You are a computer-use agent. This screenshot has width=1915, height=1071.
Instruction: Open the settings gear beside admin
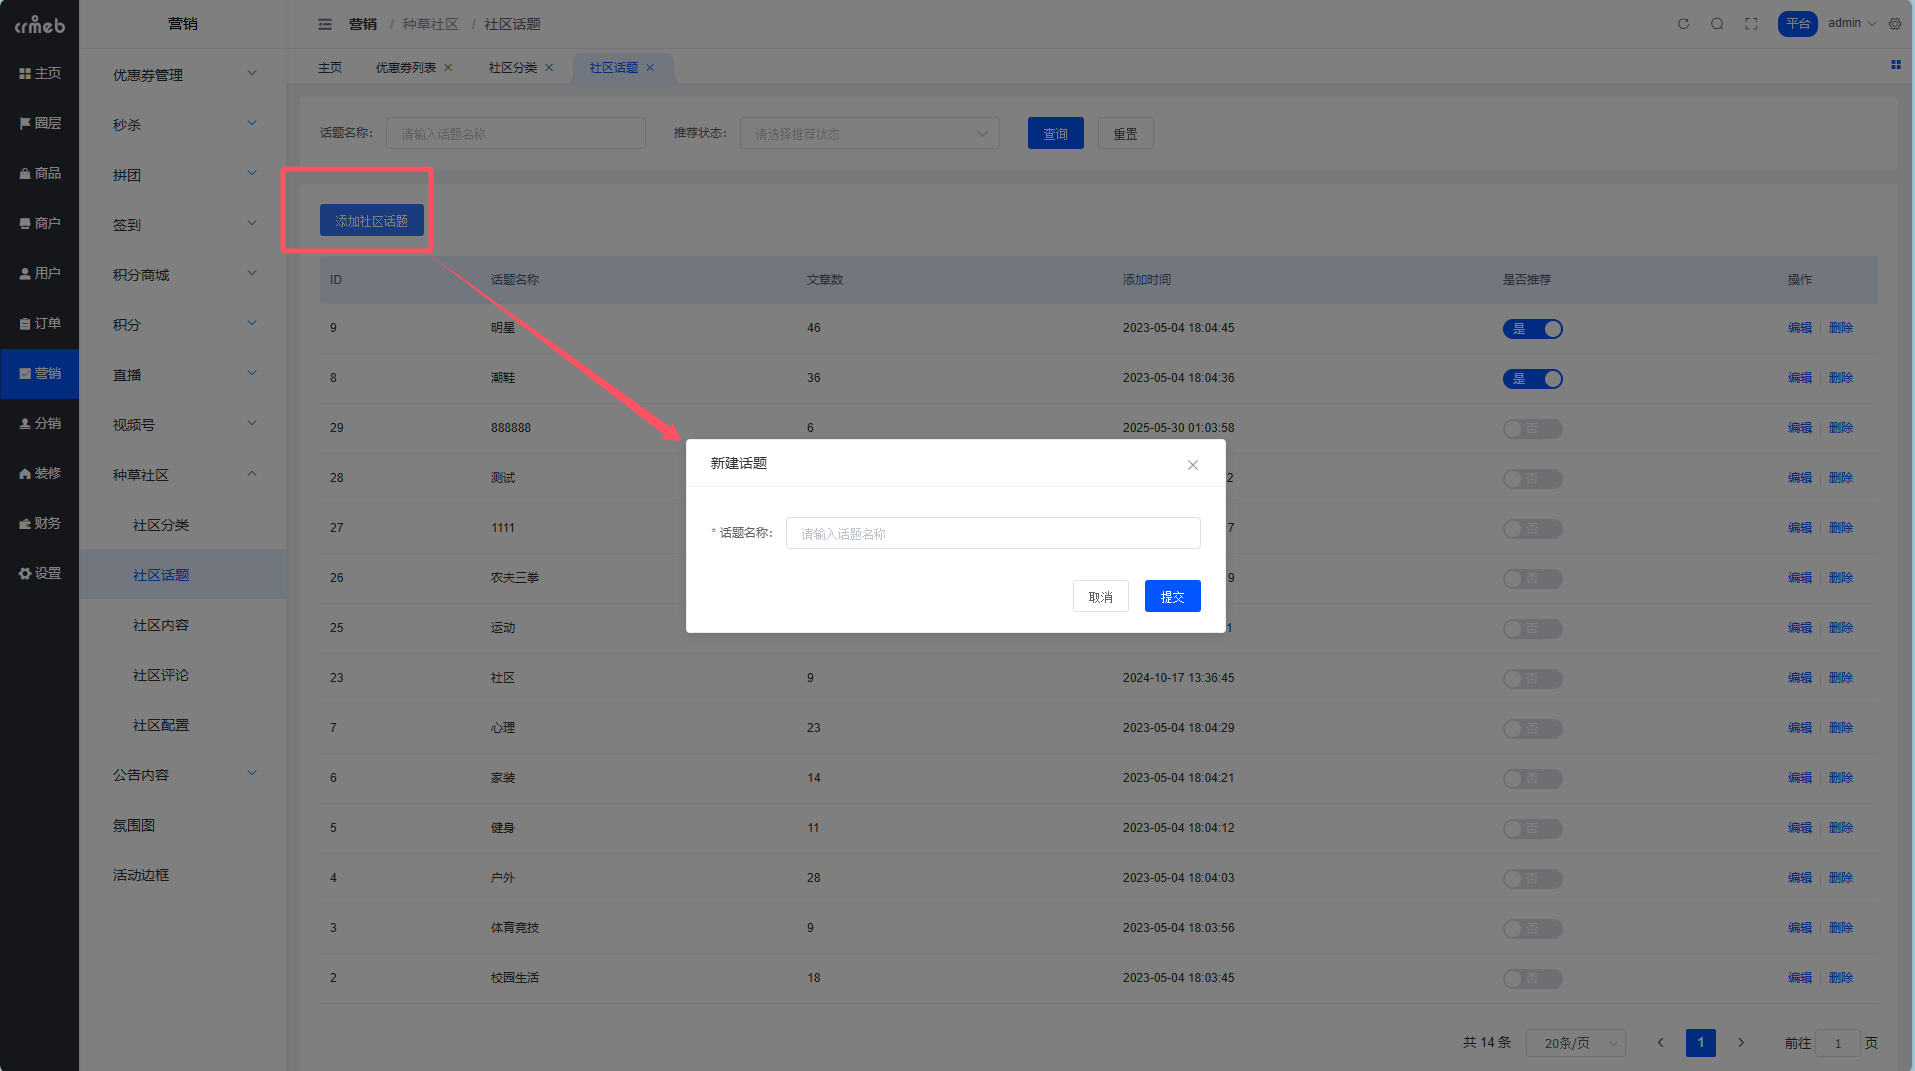coord(1895,24)
